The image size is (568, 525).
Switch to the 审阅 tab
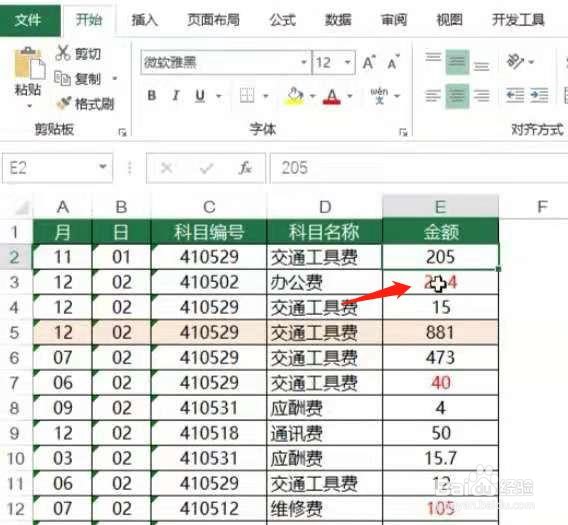point(394,20)
